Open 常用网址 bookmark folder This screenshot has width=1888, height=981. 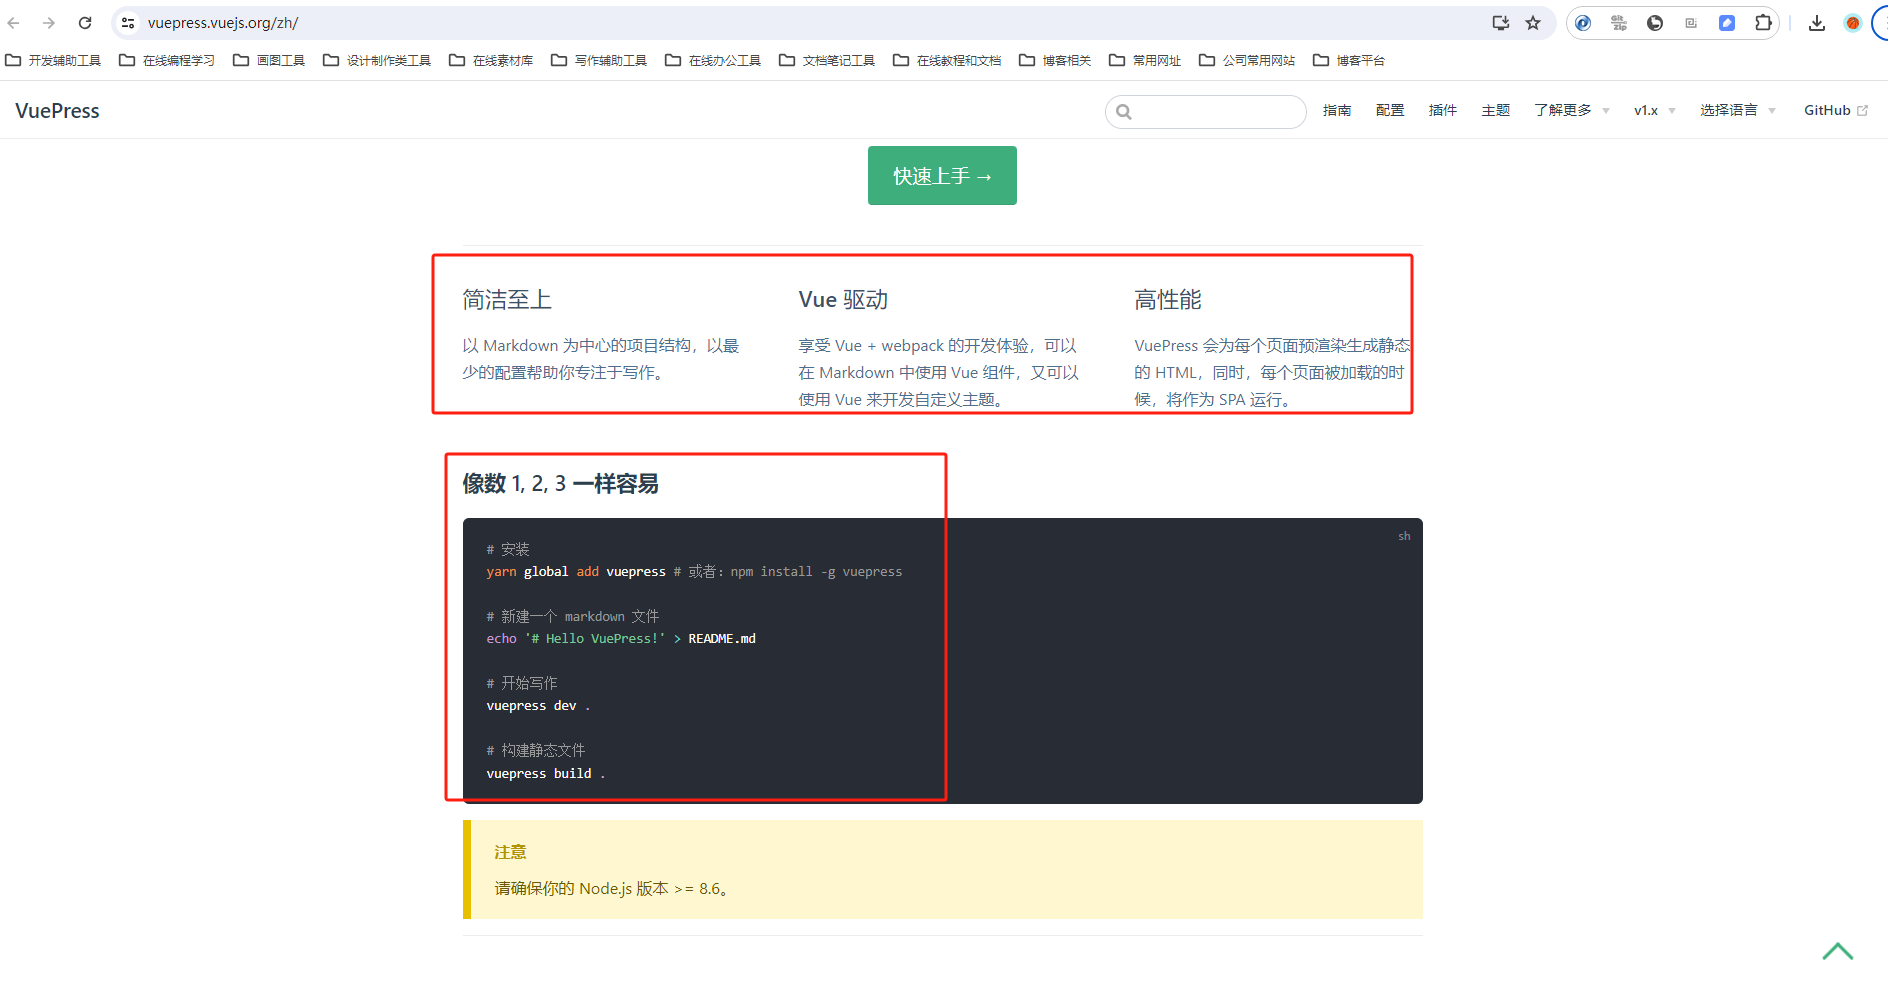1145,60
